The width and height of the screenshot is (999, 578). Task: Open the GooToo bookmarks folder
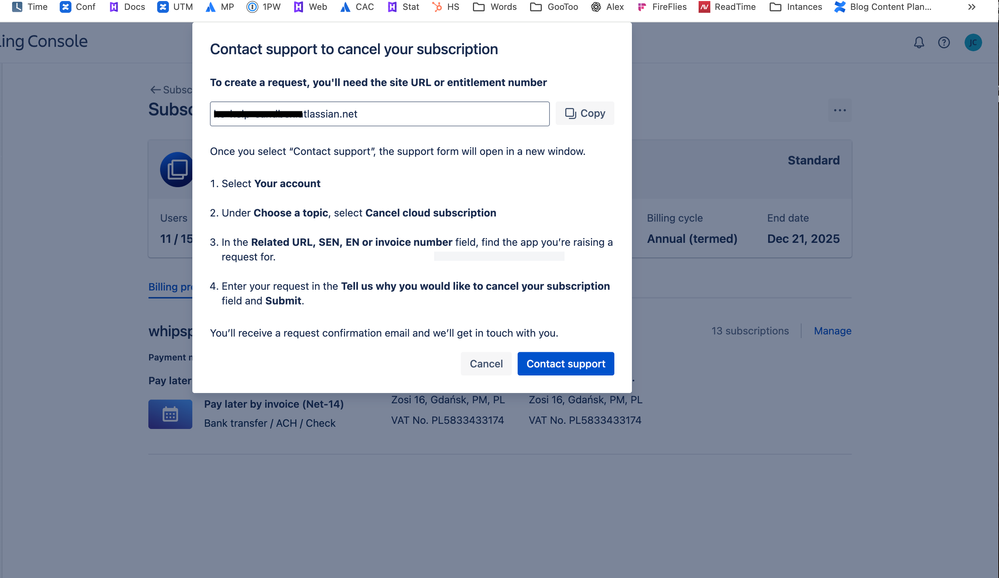[x=554, y=7]
